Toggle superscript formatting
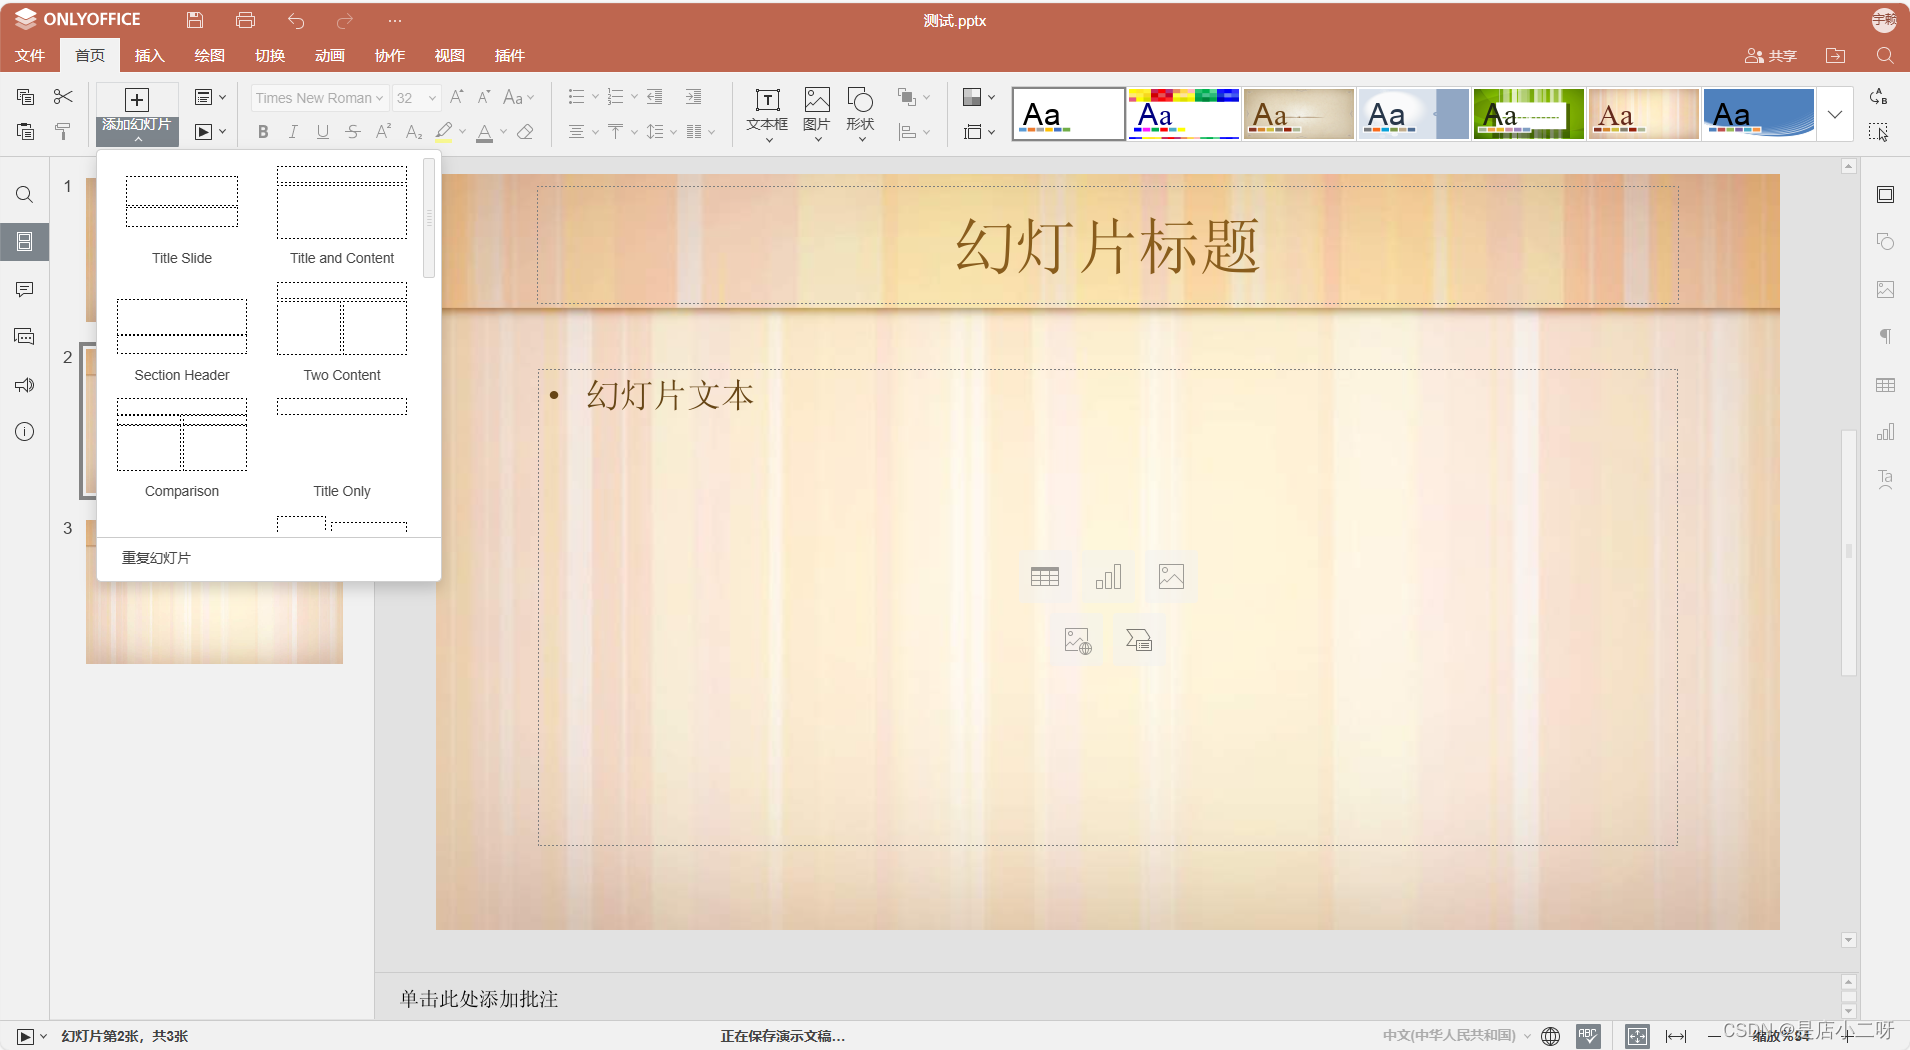 (x=383, y=132)
